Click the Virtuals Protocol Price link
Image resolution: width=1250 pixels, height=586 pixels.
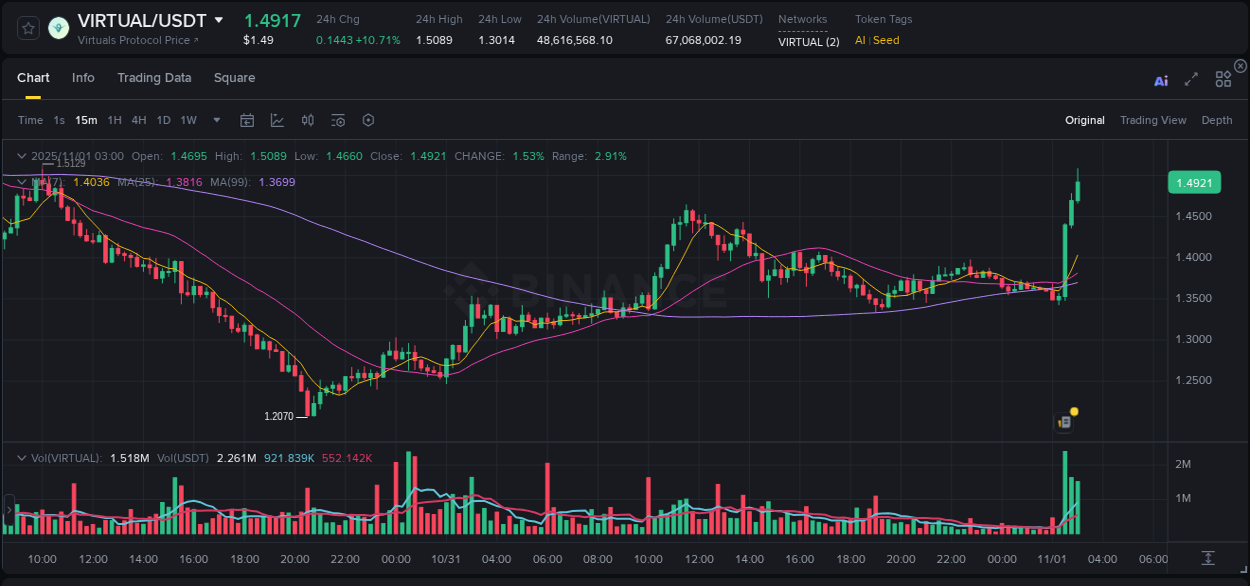click(x=135, y=40)
